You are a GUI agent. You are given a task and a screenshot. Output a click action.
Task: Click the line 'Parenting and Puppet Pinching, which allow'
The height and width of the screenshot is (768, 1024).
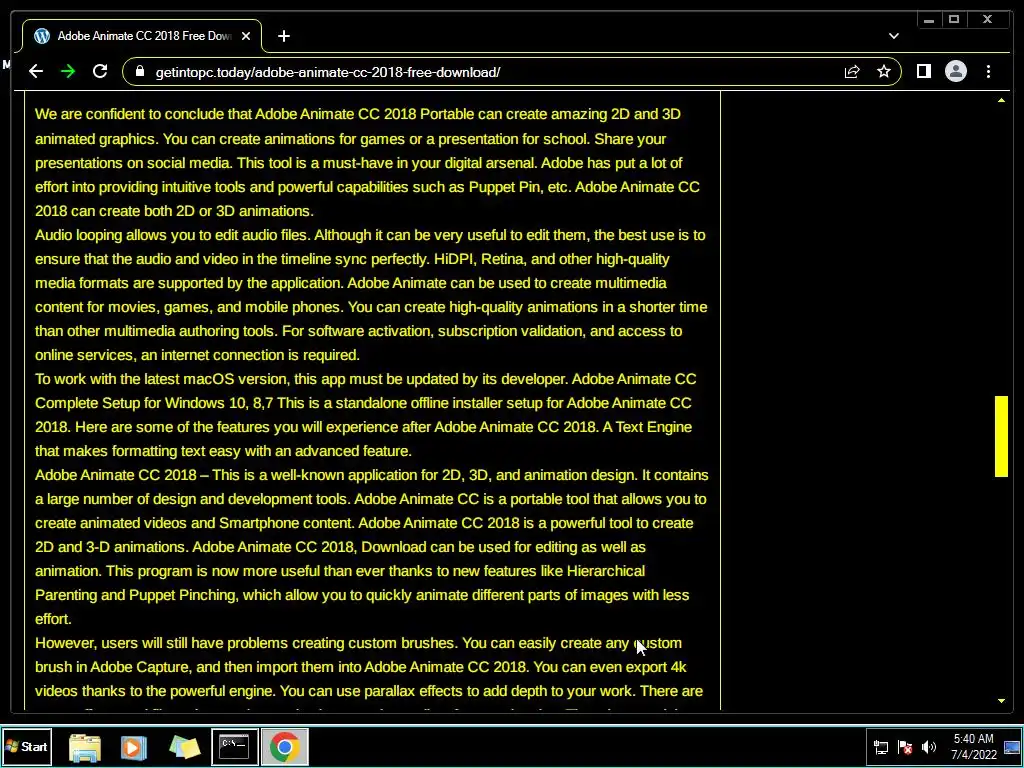click(x=362, y=596)
